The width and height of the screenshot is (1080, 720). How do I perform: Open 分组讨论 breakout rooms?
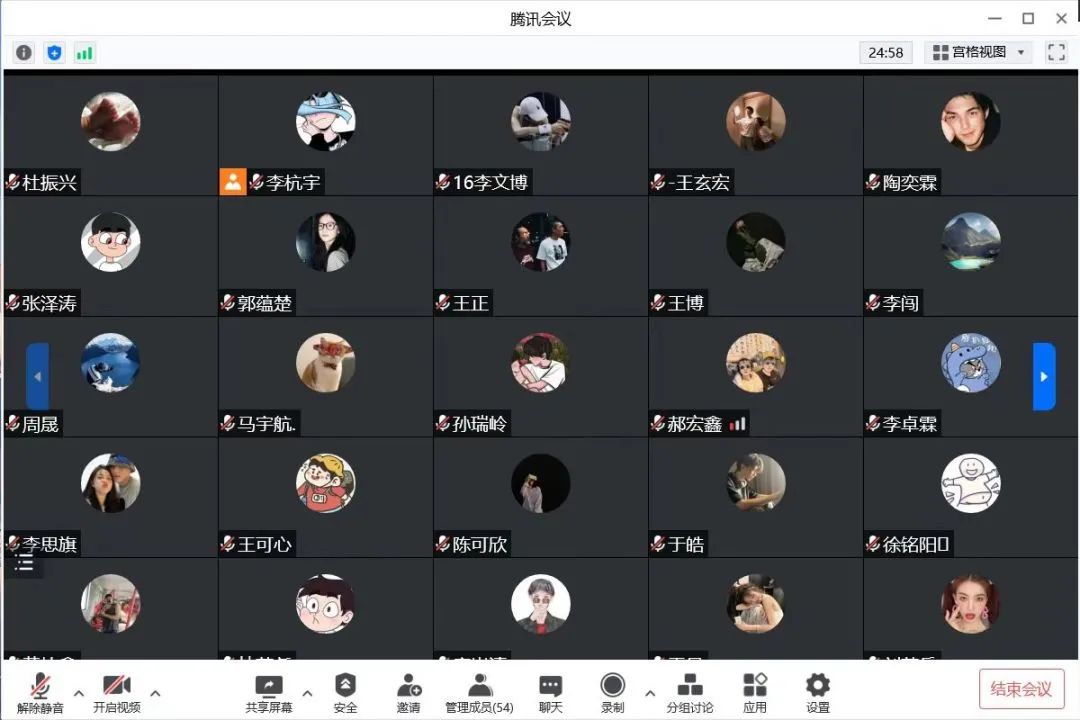689,693
